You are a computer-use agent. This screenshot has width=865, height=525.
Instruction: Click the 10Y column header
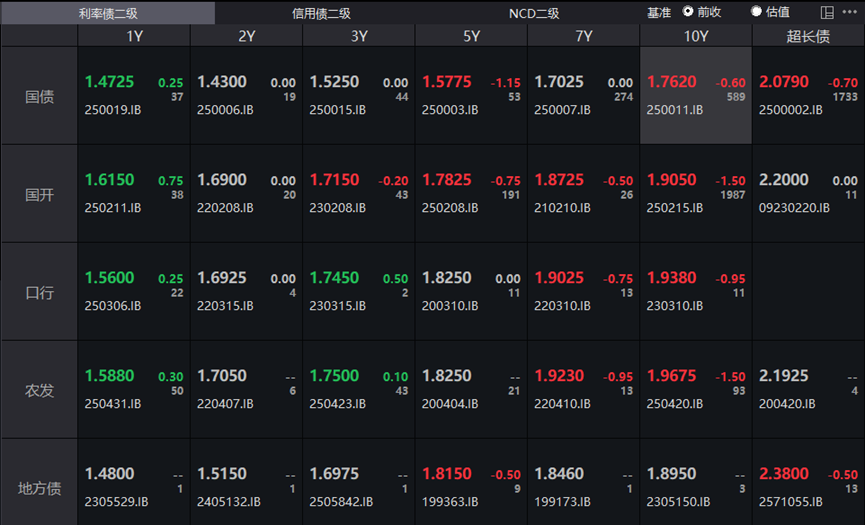click(x=696, y=36)
